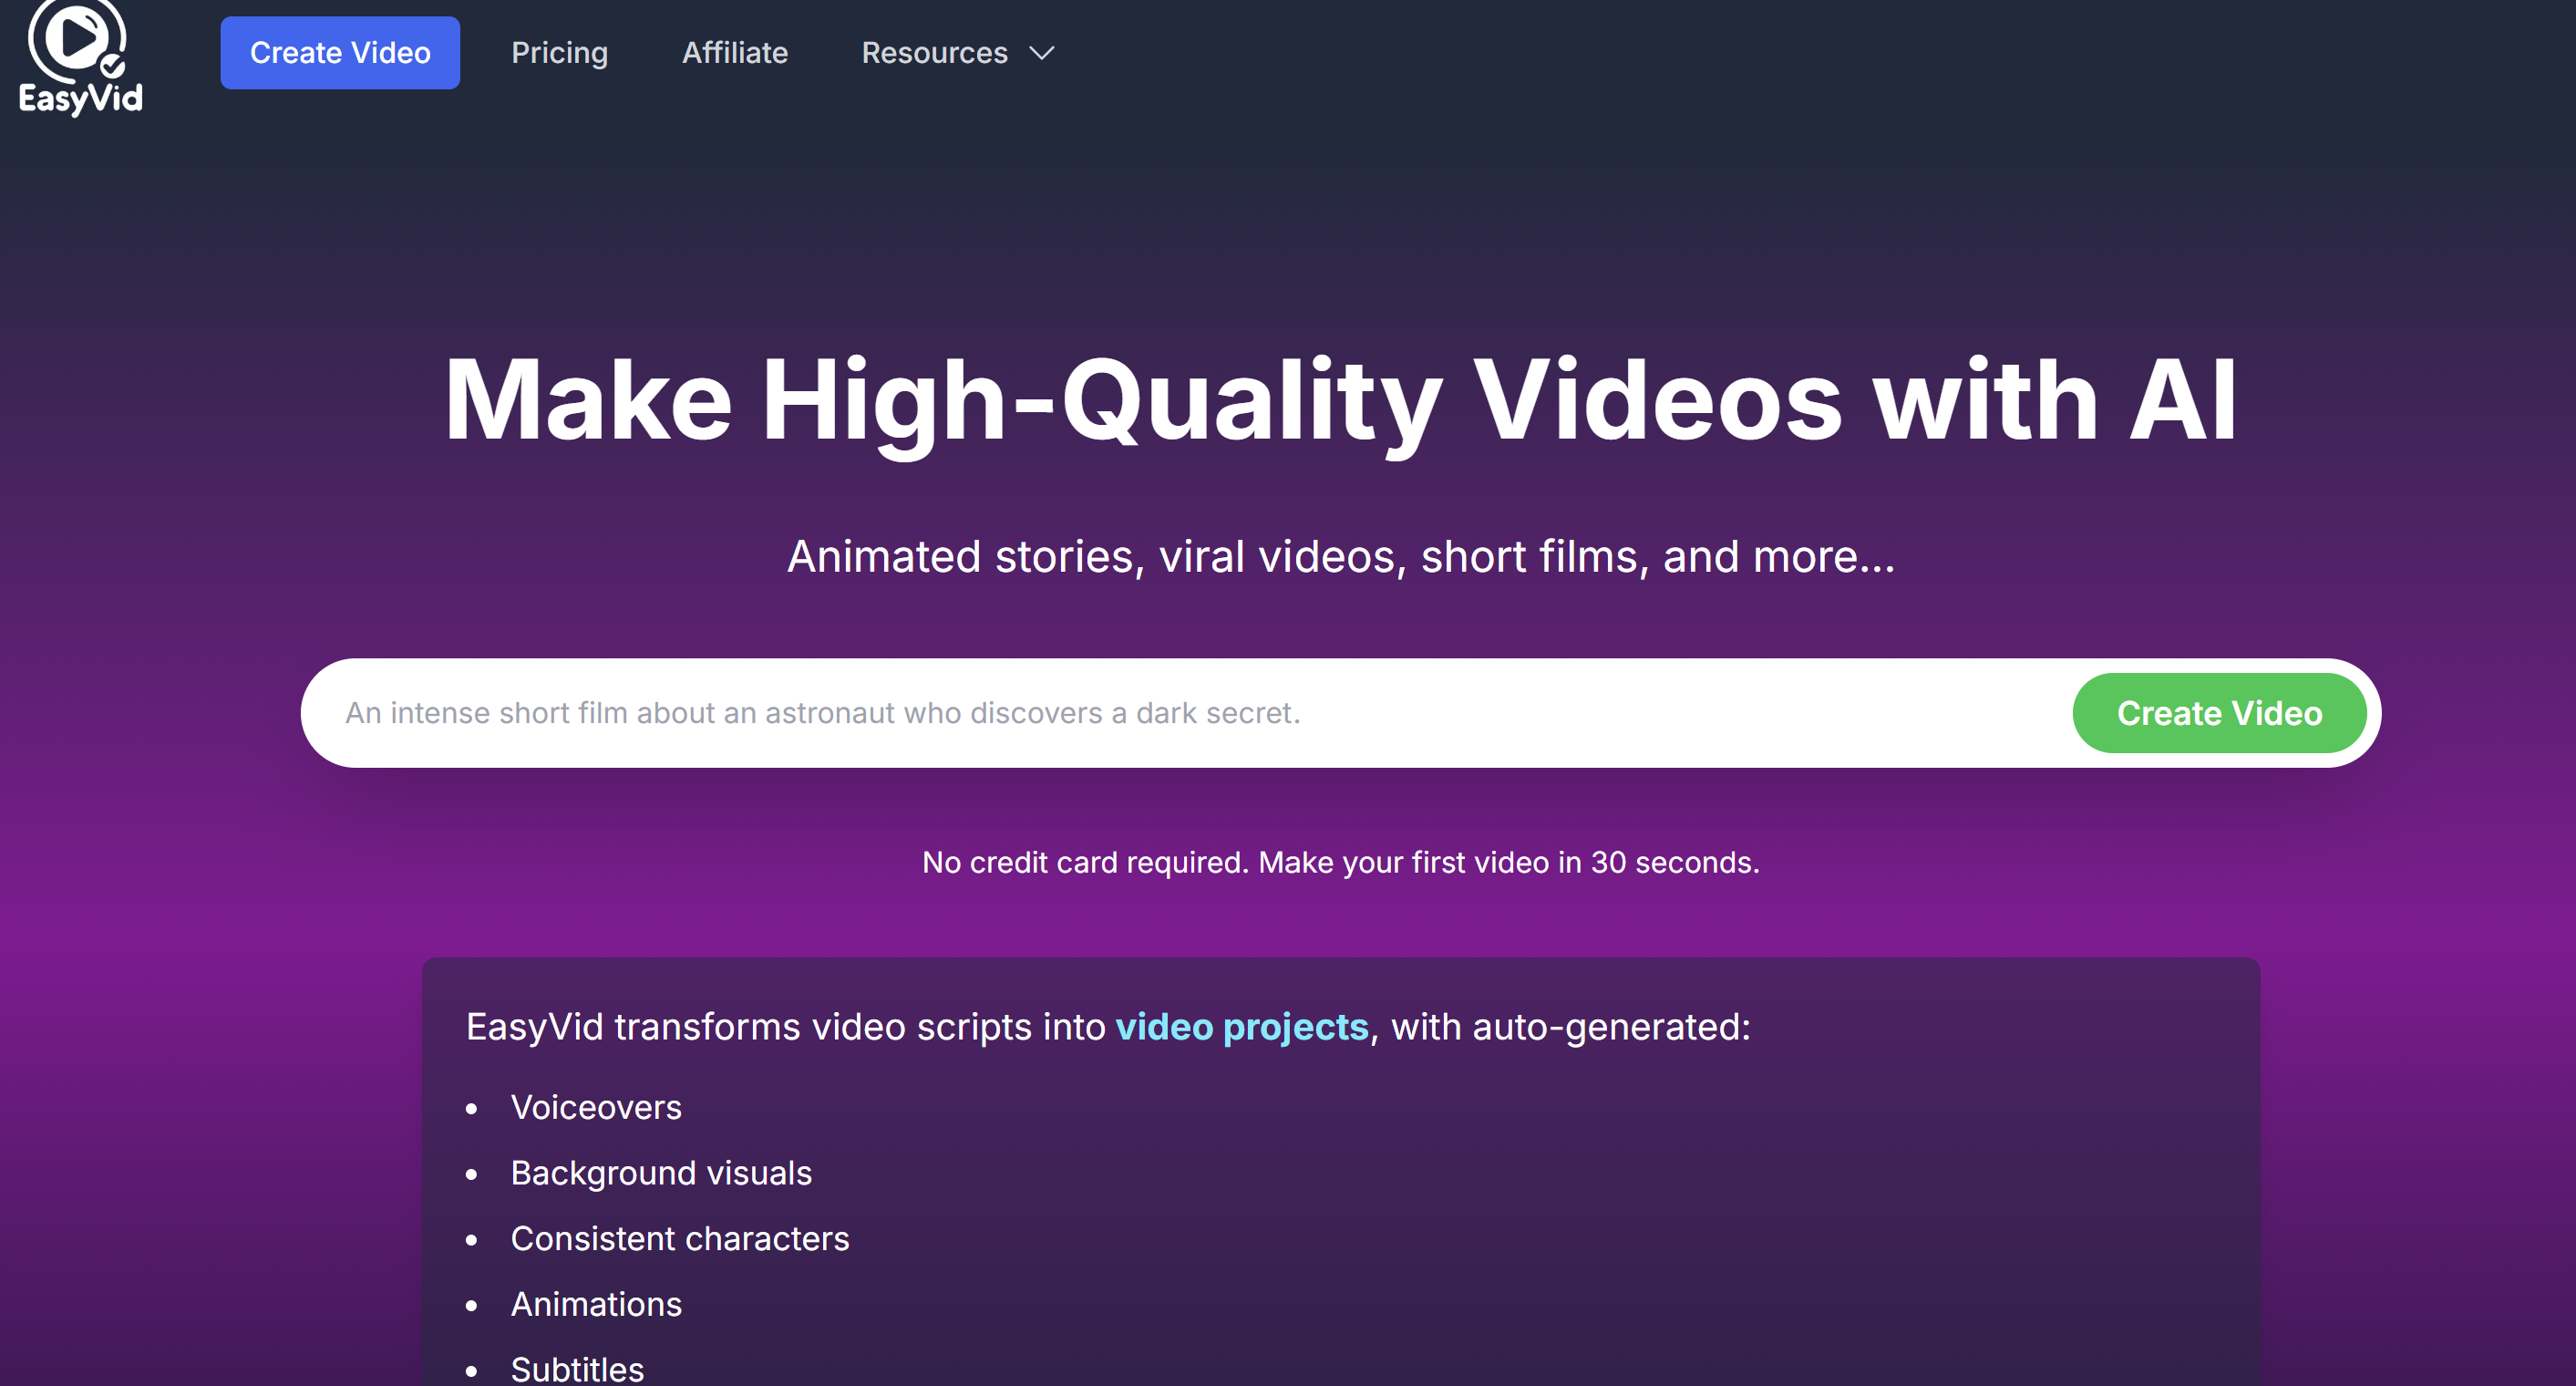Image resolution: width=2576 pixels, height=1386 pixels.
Task: Follow the 'video projects' link
Action: pos(1241,1027)
